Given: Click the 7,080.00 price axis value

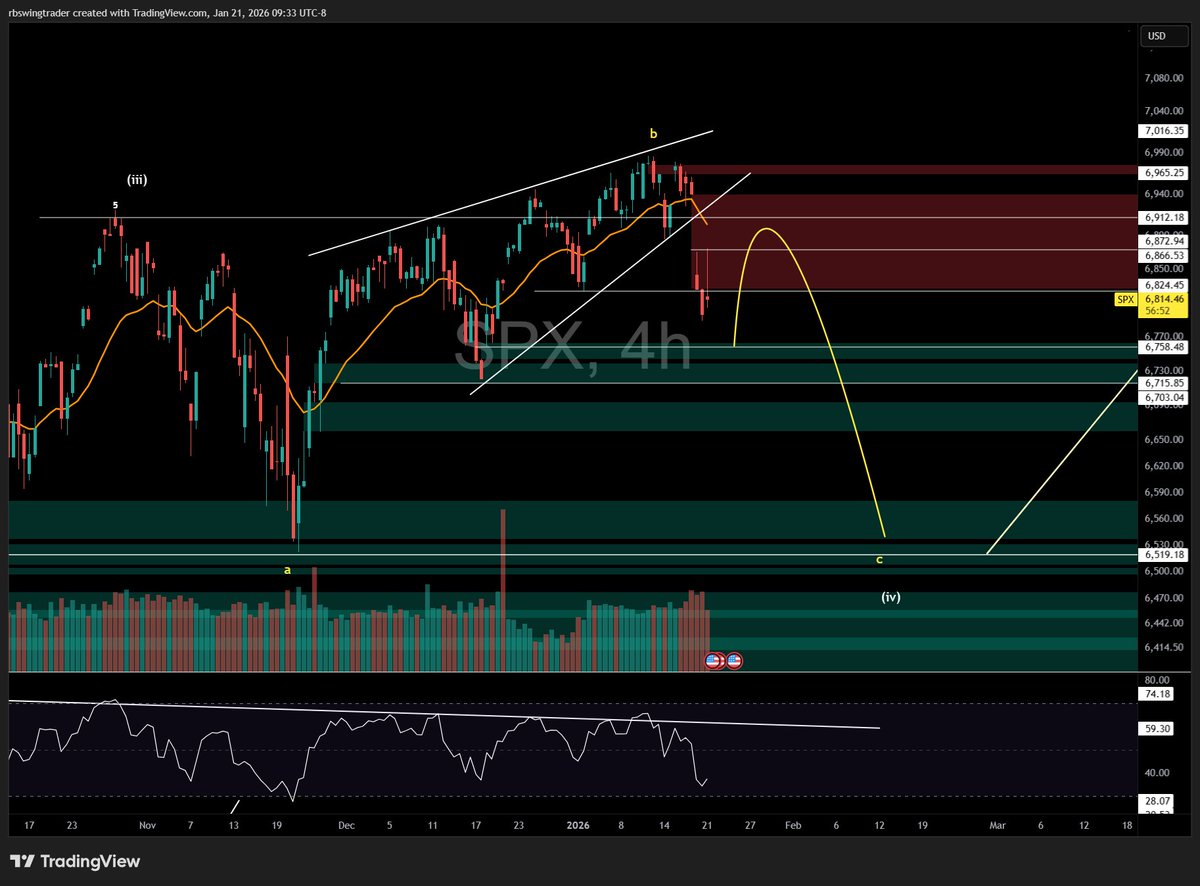Looking at the screenshot, I should 1166,78.
